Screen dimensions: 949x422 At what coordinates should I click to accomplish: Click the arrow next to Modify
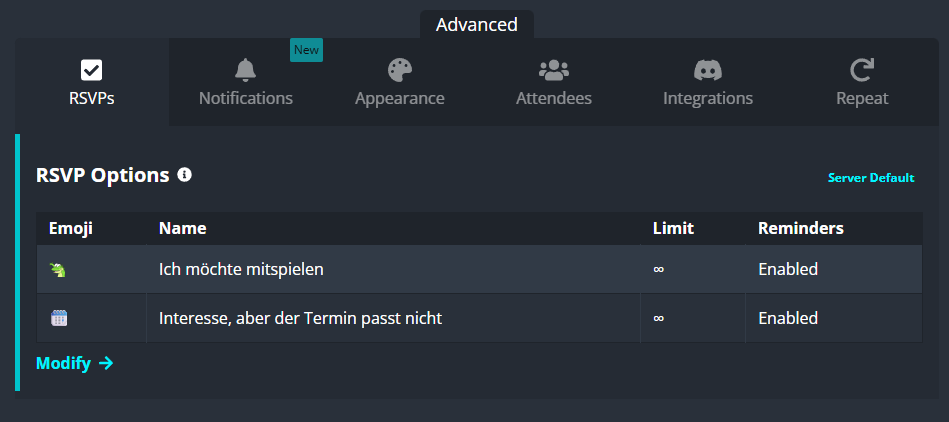pos(106,363)
